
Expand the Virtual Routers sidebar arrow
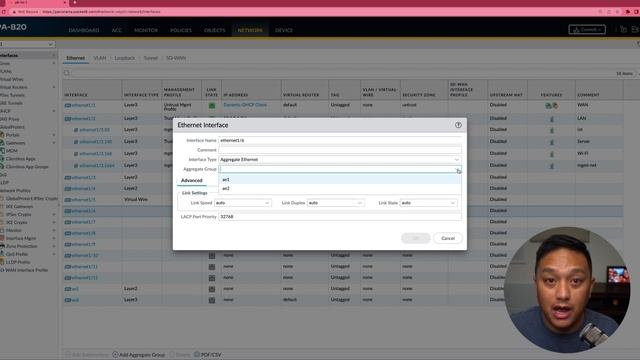pyautogui.click(x=53, y=87)
